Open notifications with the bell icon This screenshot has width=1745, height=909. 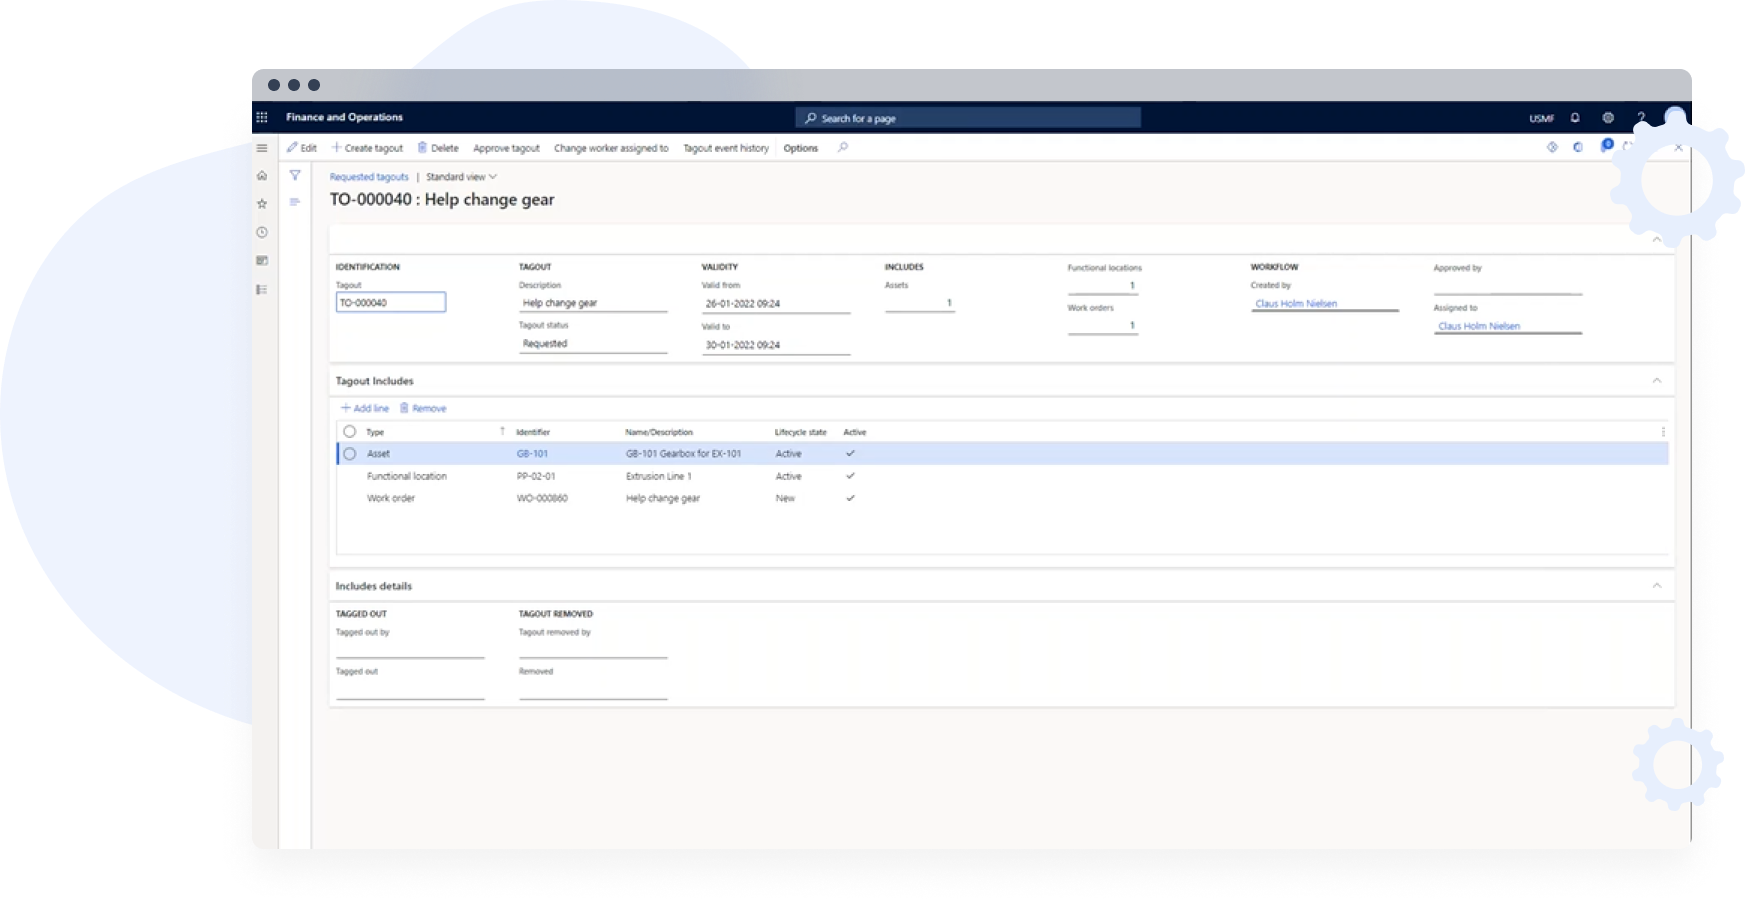[1575, 117]
